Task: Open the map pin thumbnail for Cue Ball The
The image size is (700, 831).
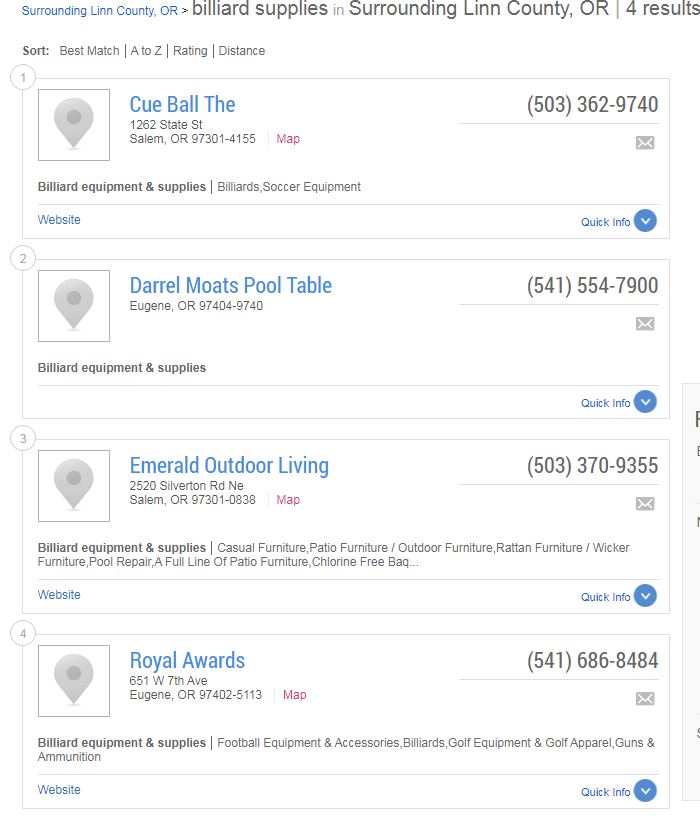Action: (x=74, y=125)
